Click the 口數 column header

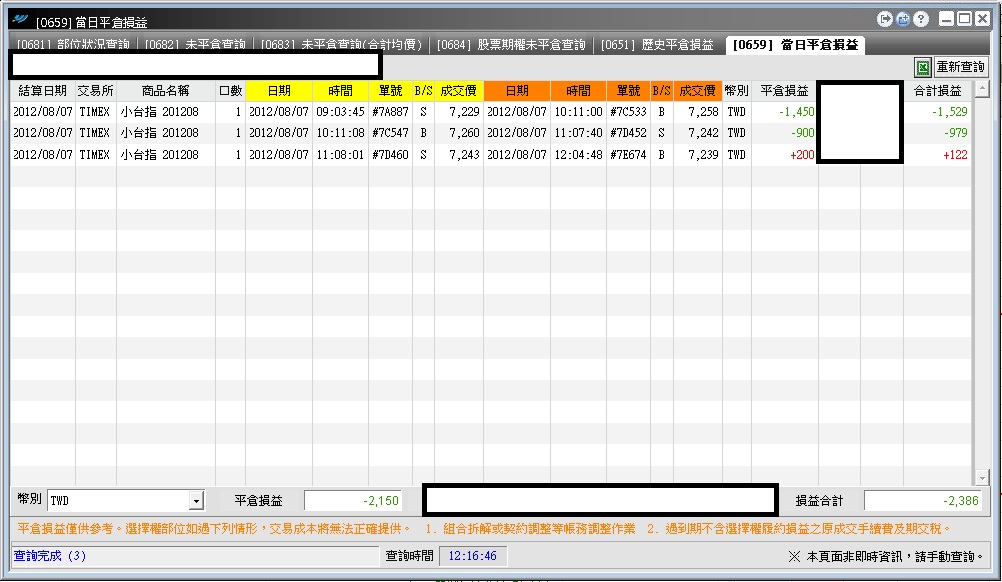(x=231, y=91)
